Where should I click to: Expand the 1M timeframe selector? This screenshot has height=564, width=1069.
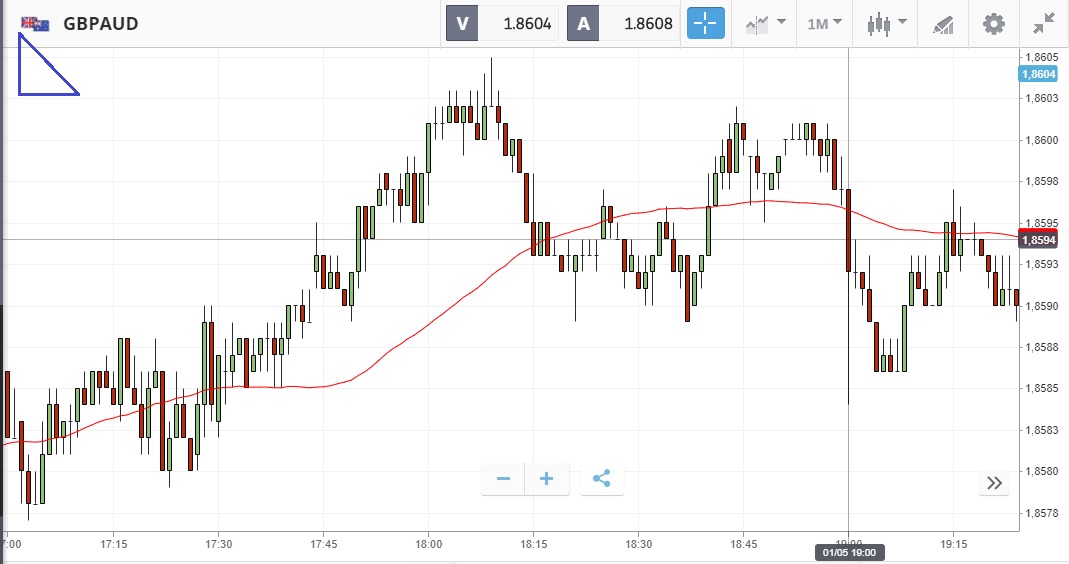pyautogui.click(x=824, y=24)
